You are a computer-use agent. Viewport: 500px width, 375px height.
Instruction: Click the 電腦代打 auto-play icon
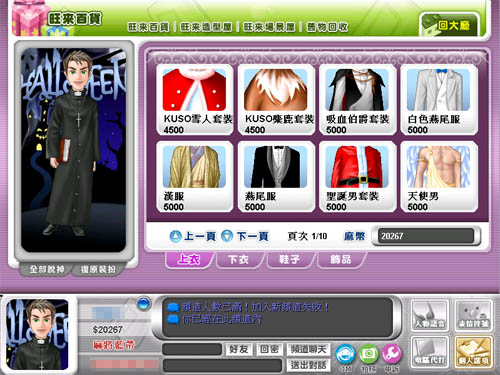tap(430, 352)
